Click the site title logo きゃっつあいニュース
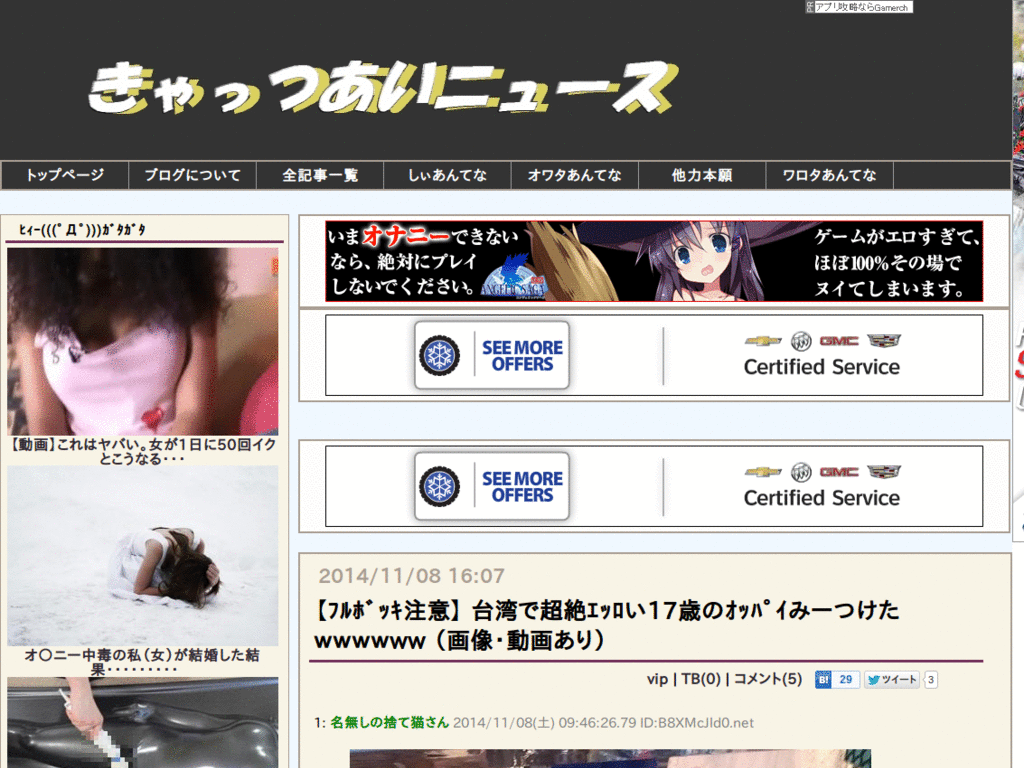Image resolution: width=1024 pixels, height=768 pixels. tap(383, 88)
